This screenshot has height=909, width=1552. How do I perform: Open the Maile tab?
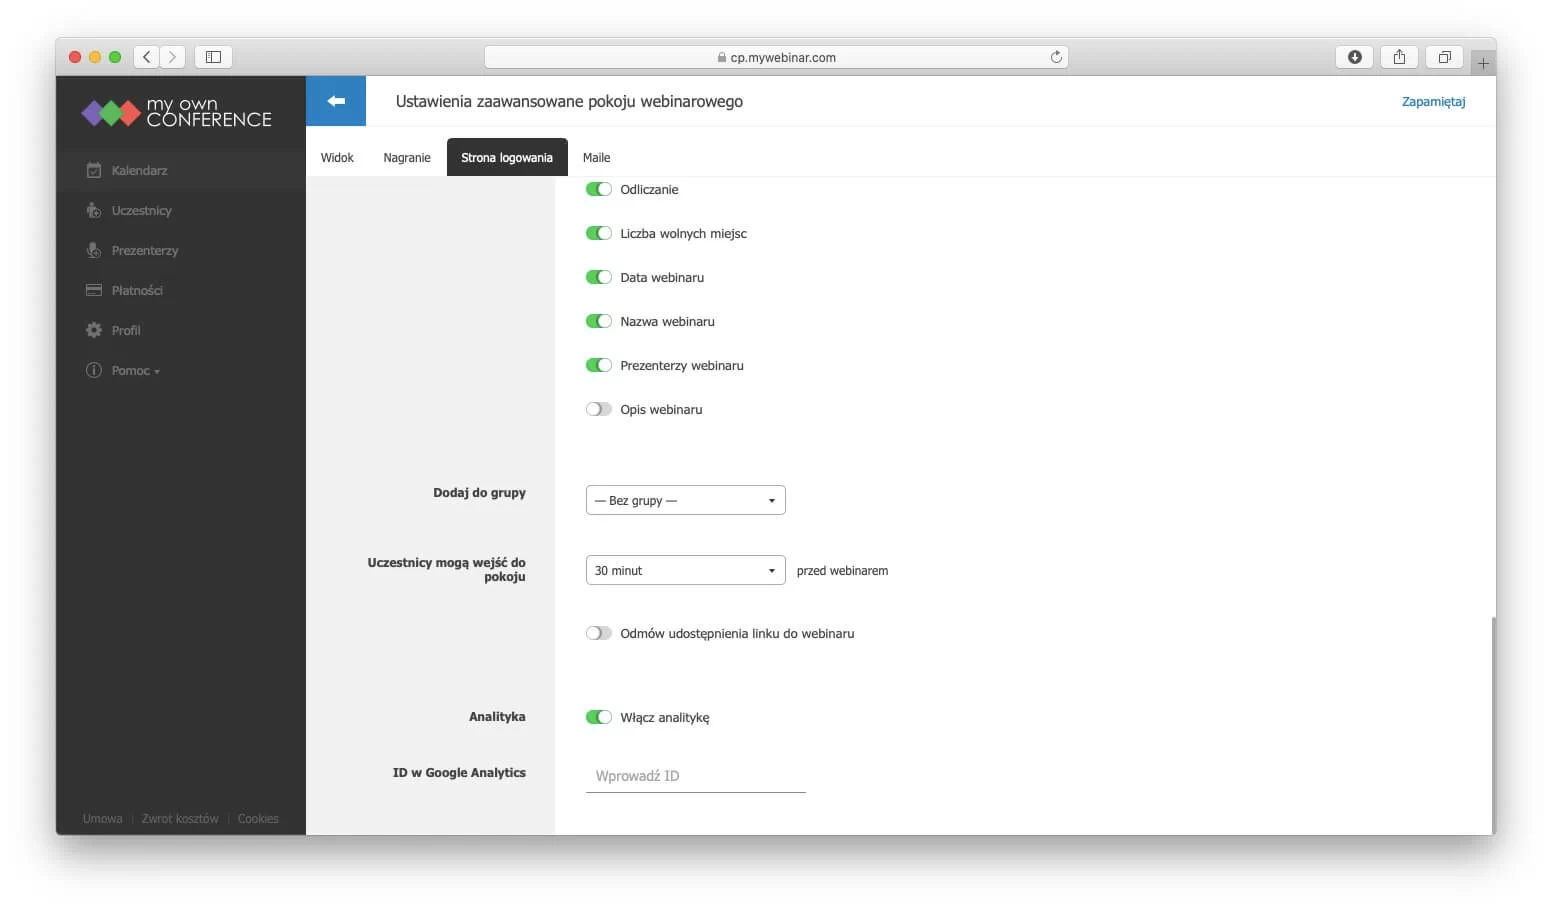597,157
